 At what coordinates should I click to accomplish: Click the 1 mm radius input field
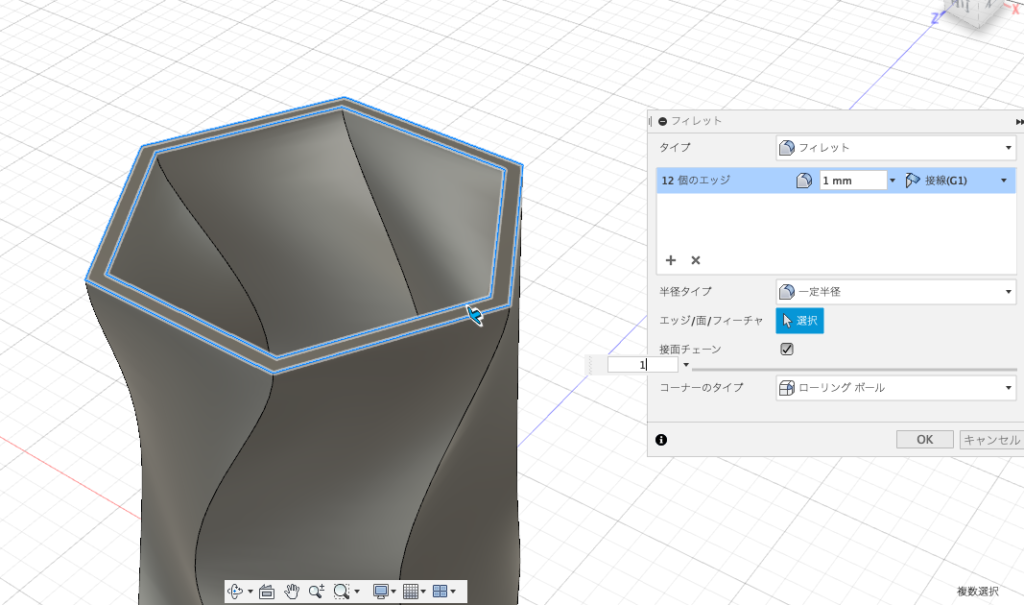853,180
